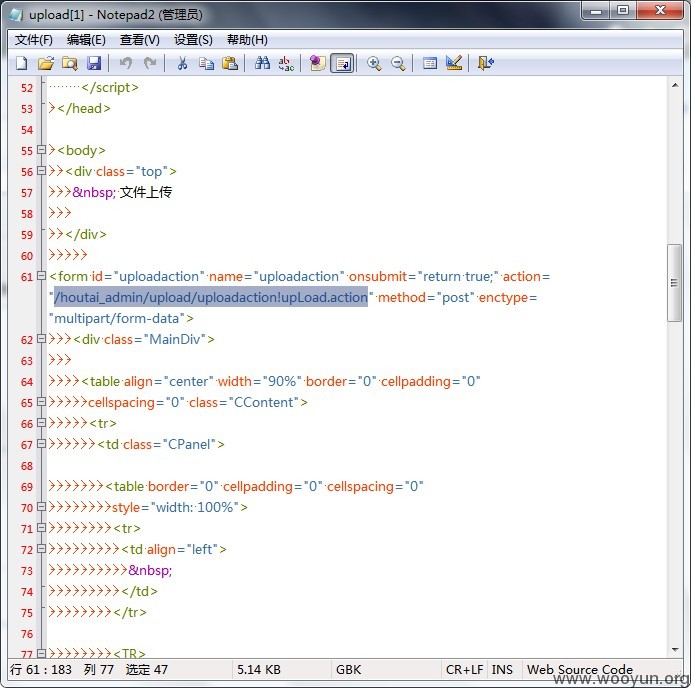Open the 设置(S) menu
The image size is (691, 688).
point(193,40)
